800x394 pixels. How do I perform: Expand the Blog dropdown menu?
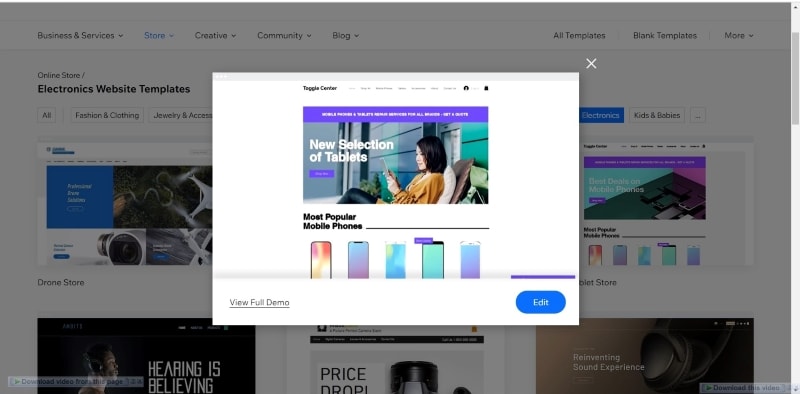(x=345, y=35)
